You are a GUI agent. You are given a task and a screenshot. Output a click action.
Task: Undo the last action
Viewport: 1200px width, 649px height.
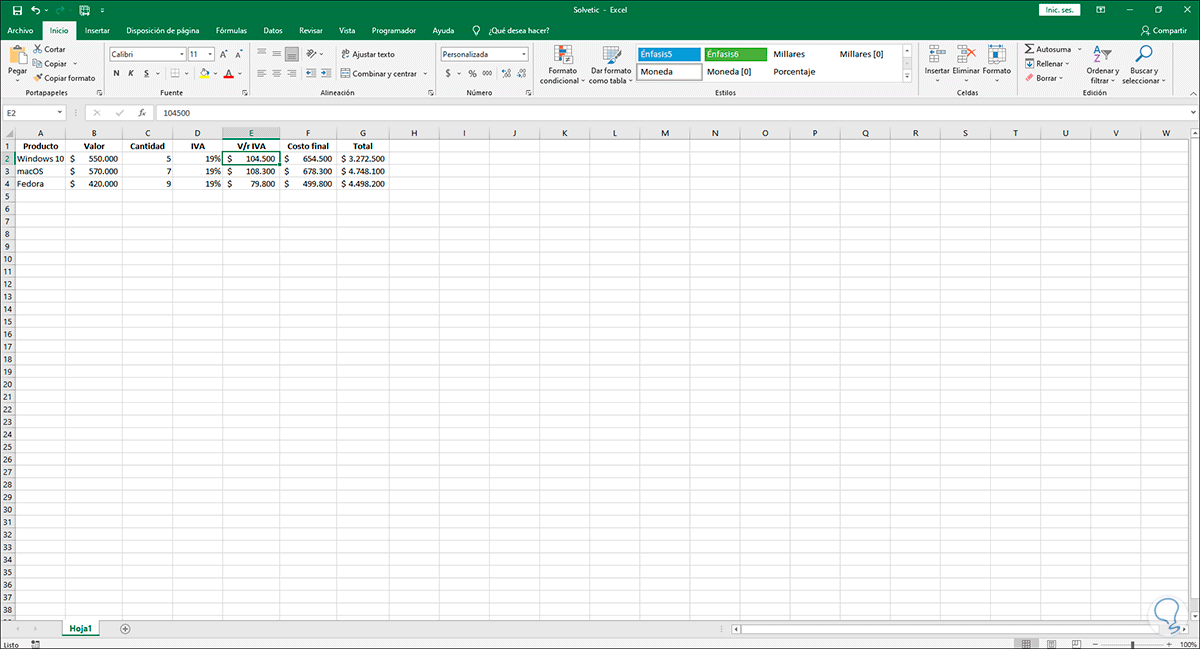35,10
